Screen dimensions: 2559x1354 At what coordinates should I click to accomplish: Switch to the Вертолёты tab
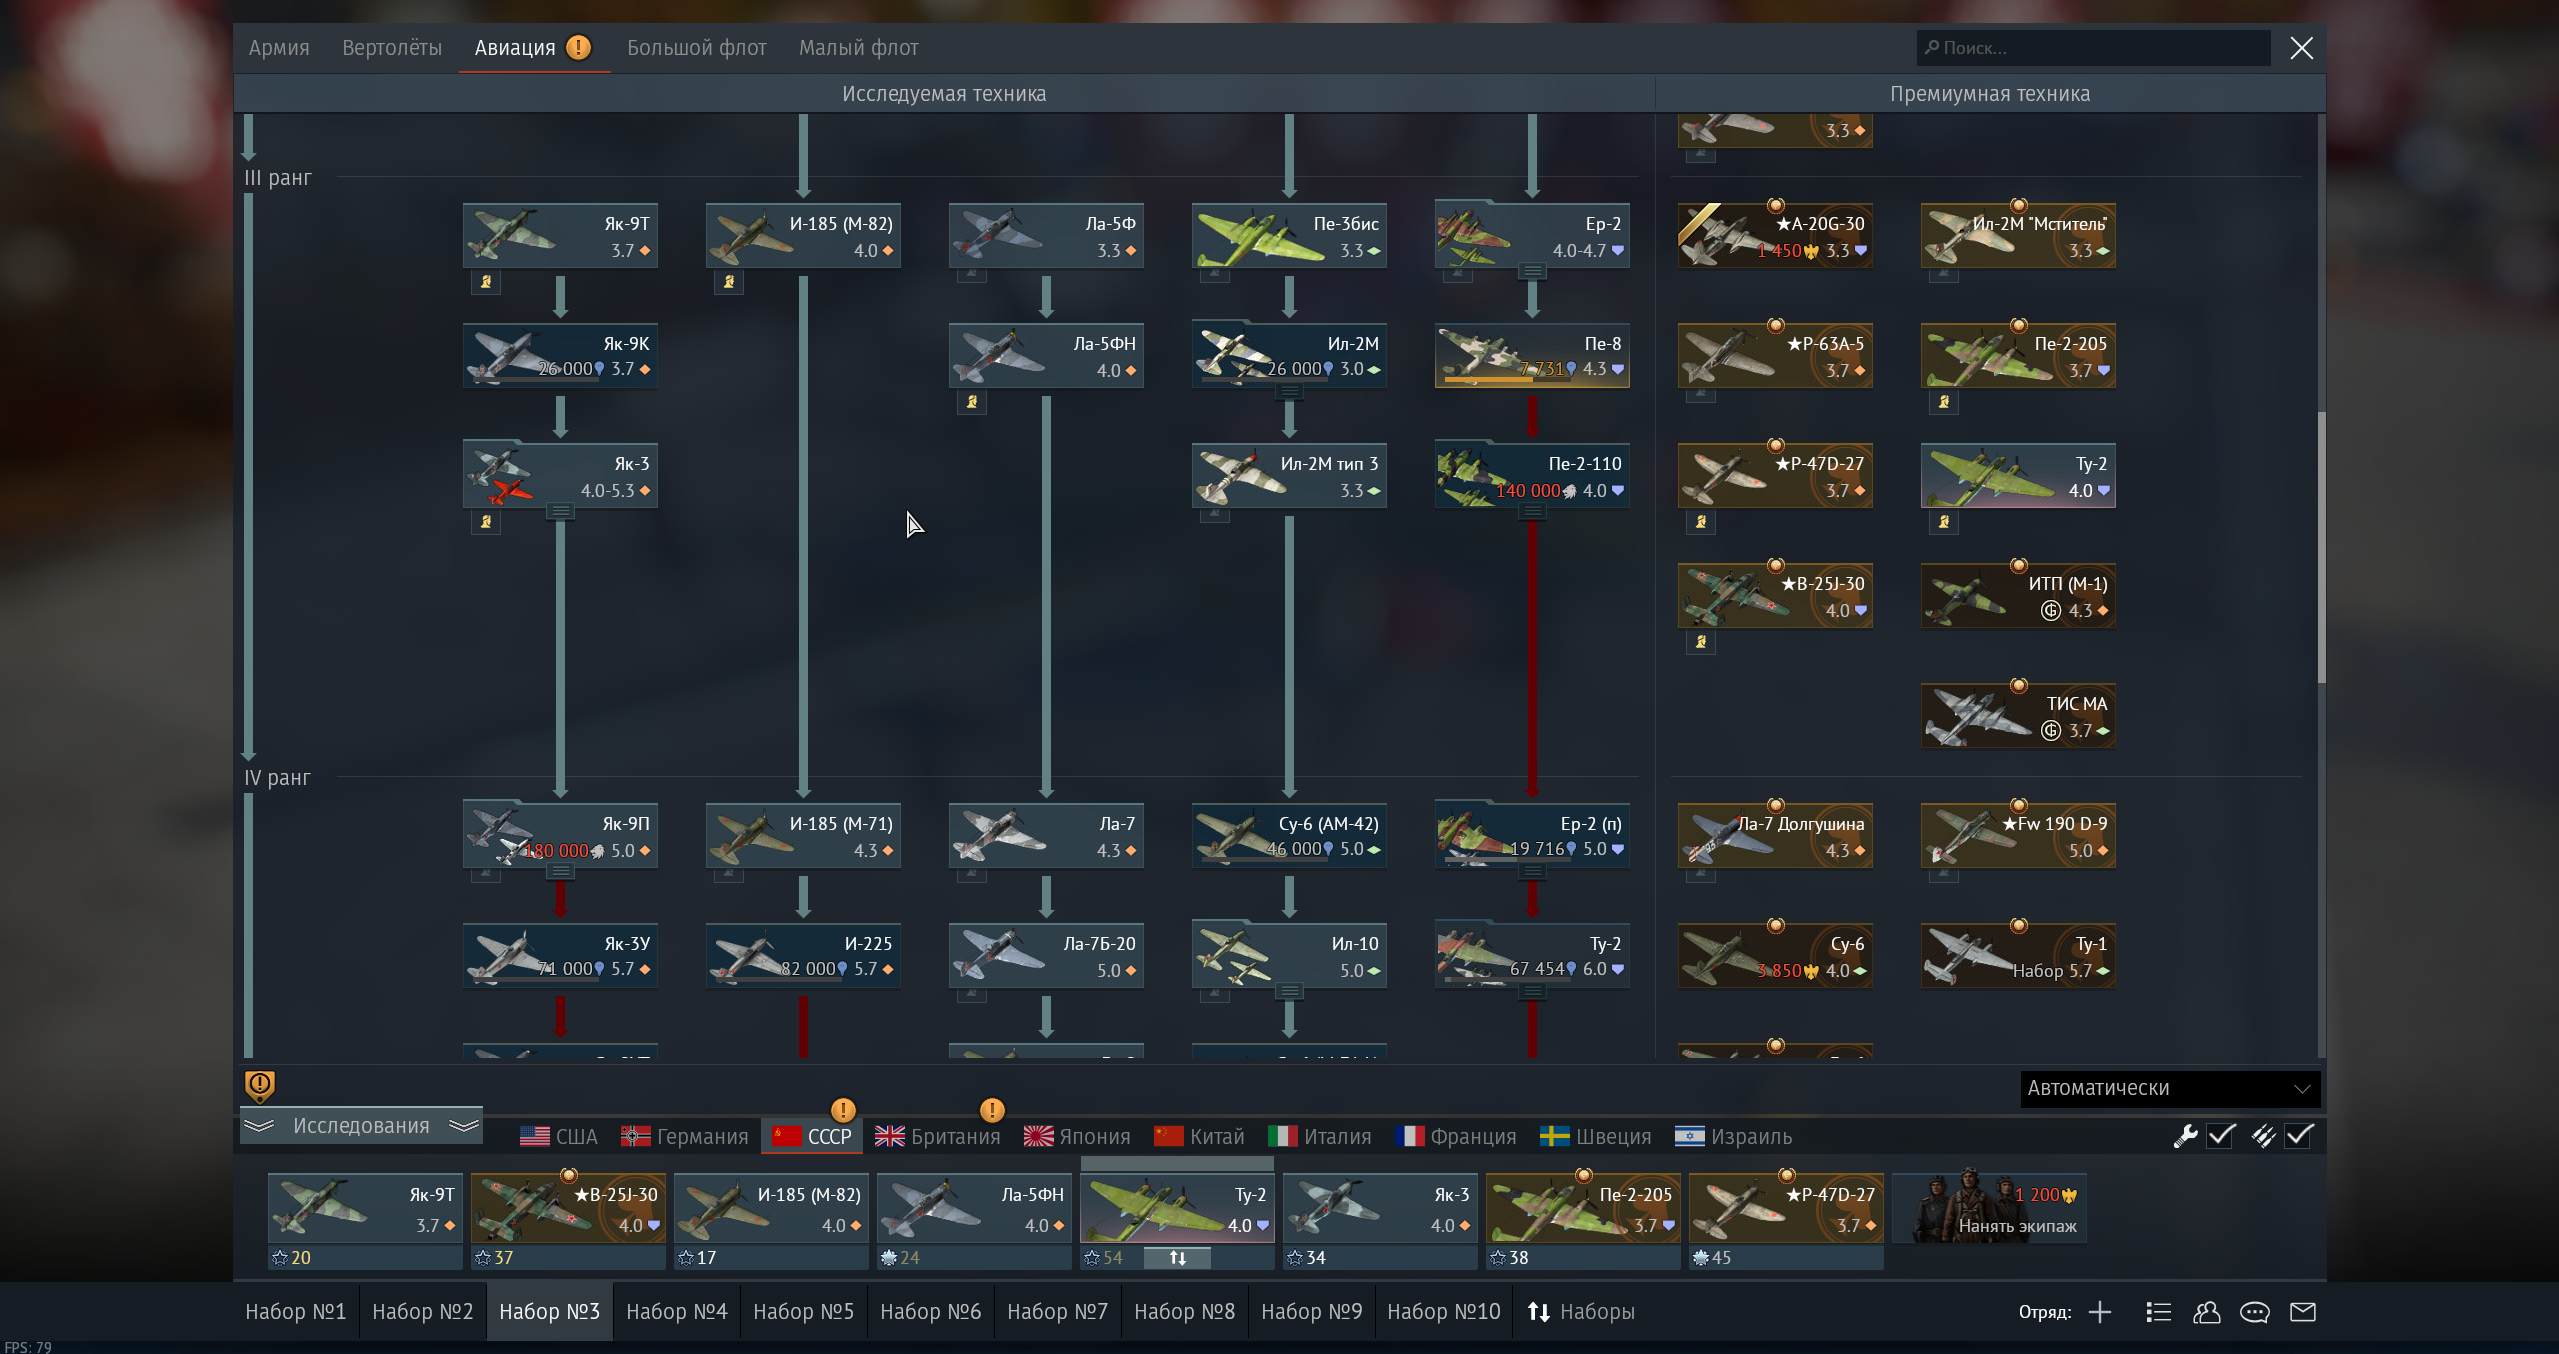click(392, 48)
